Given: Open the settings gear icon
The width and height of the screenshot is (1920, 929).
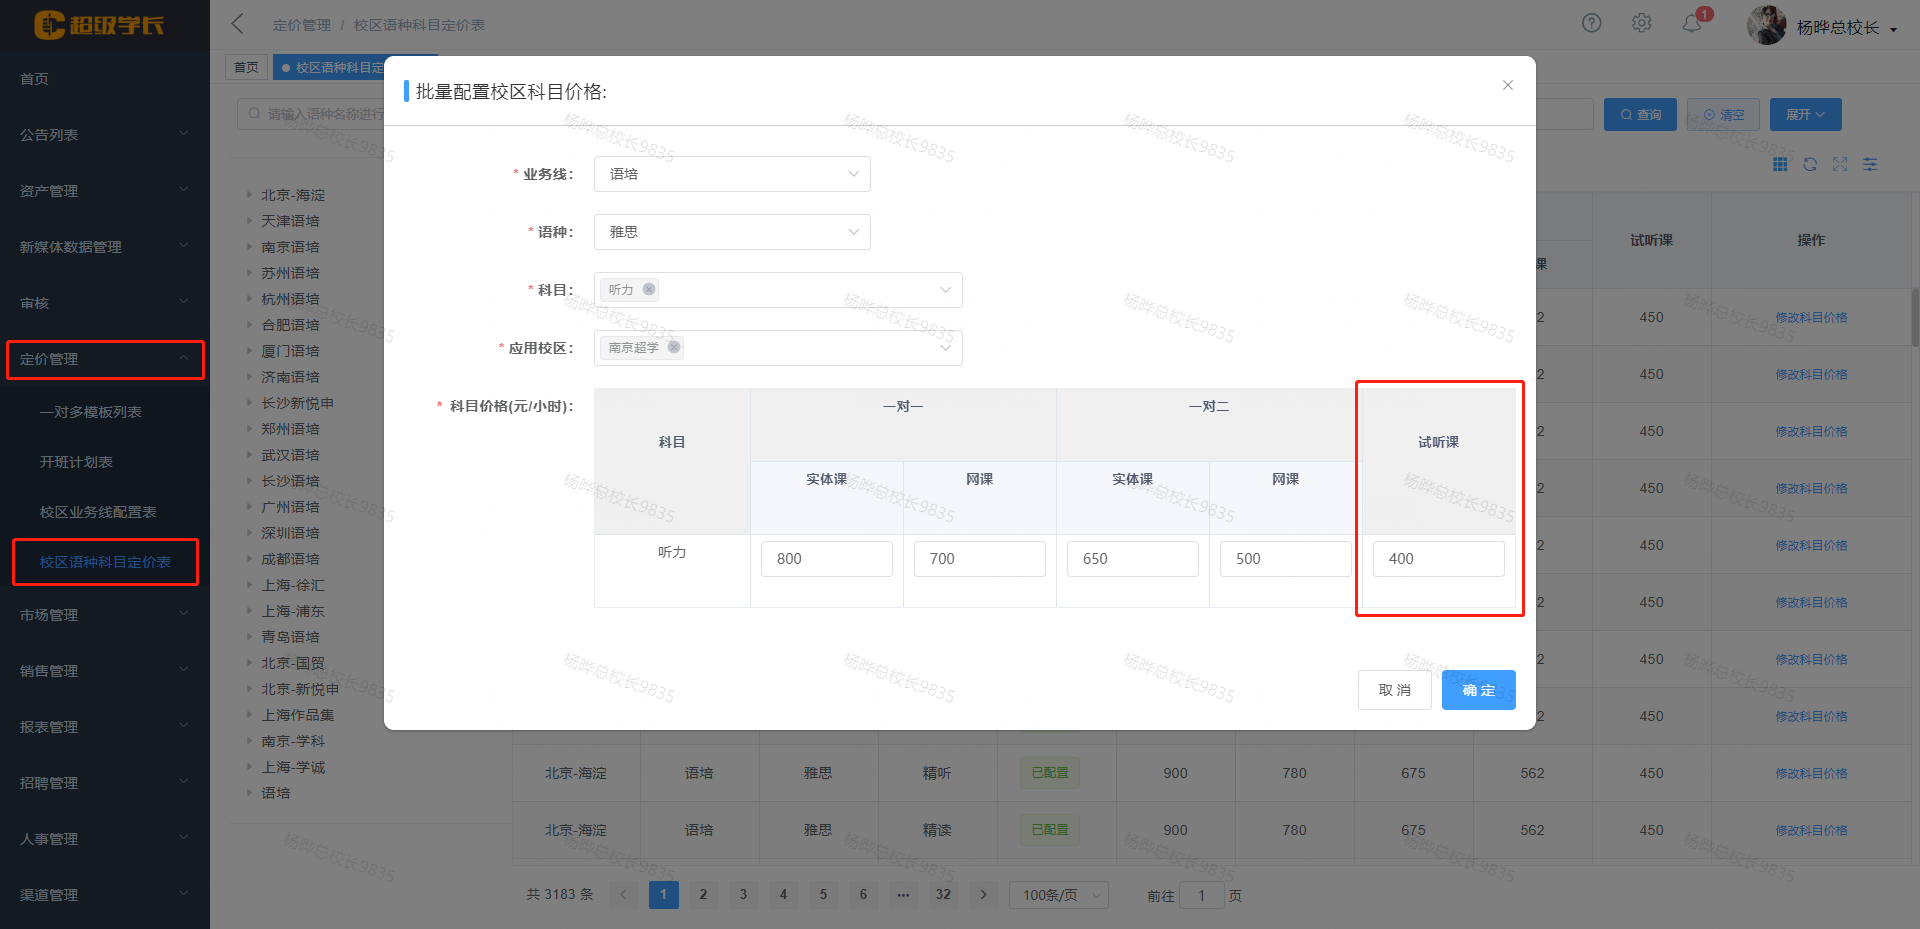Looking at the screenshot, I should [x=1641, y=22].
